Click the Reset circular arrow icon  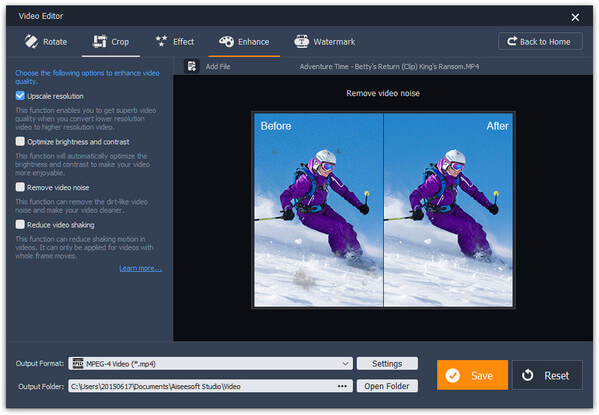[528, 375]
